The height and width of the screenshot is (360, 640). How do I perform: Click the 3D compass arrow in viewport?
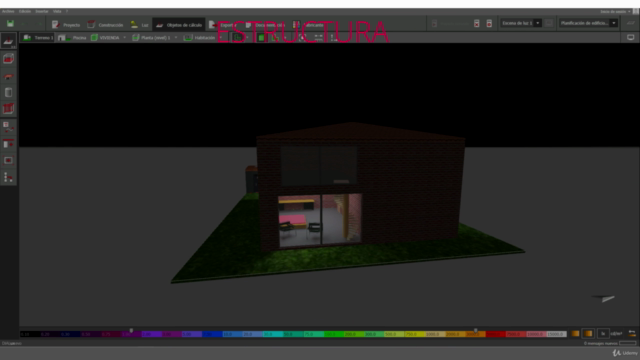click(x=604, y=298)
